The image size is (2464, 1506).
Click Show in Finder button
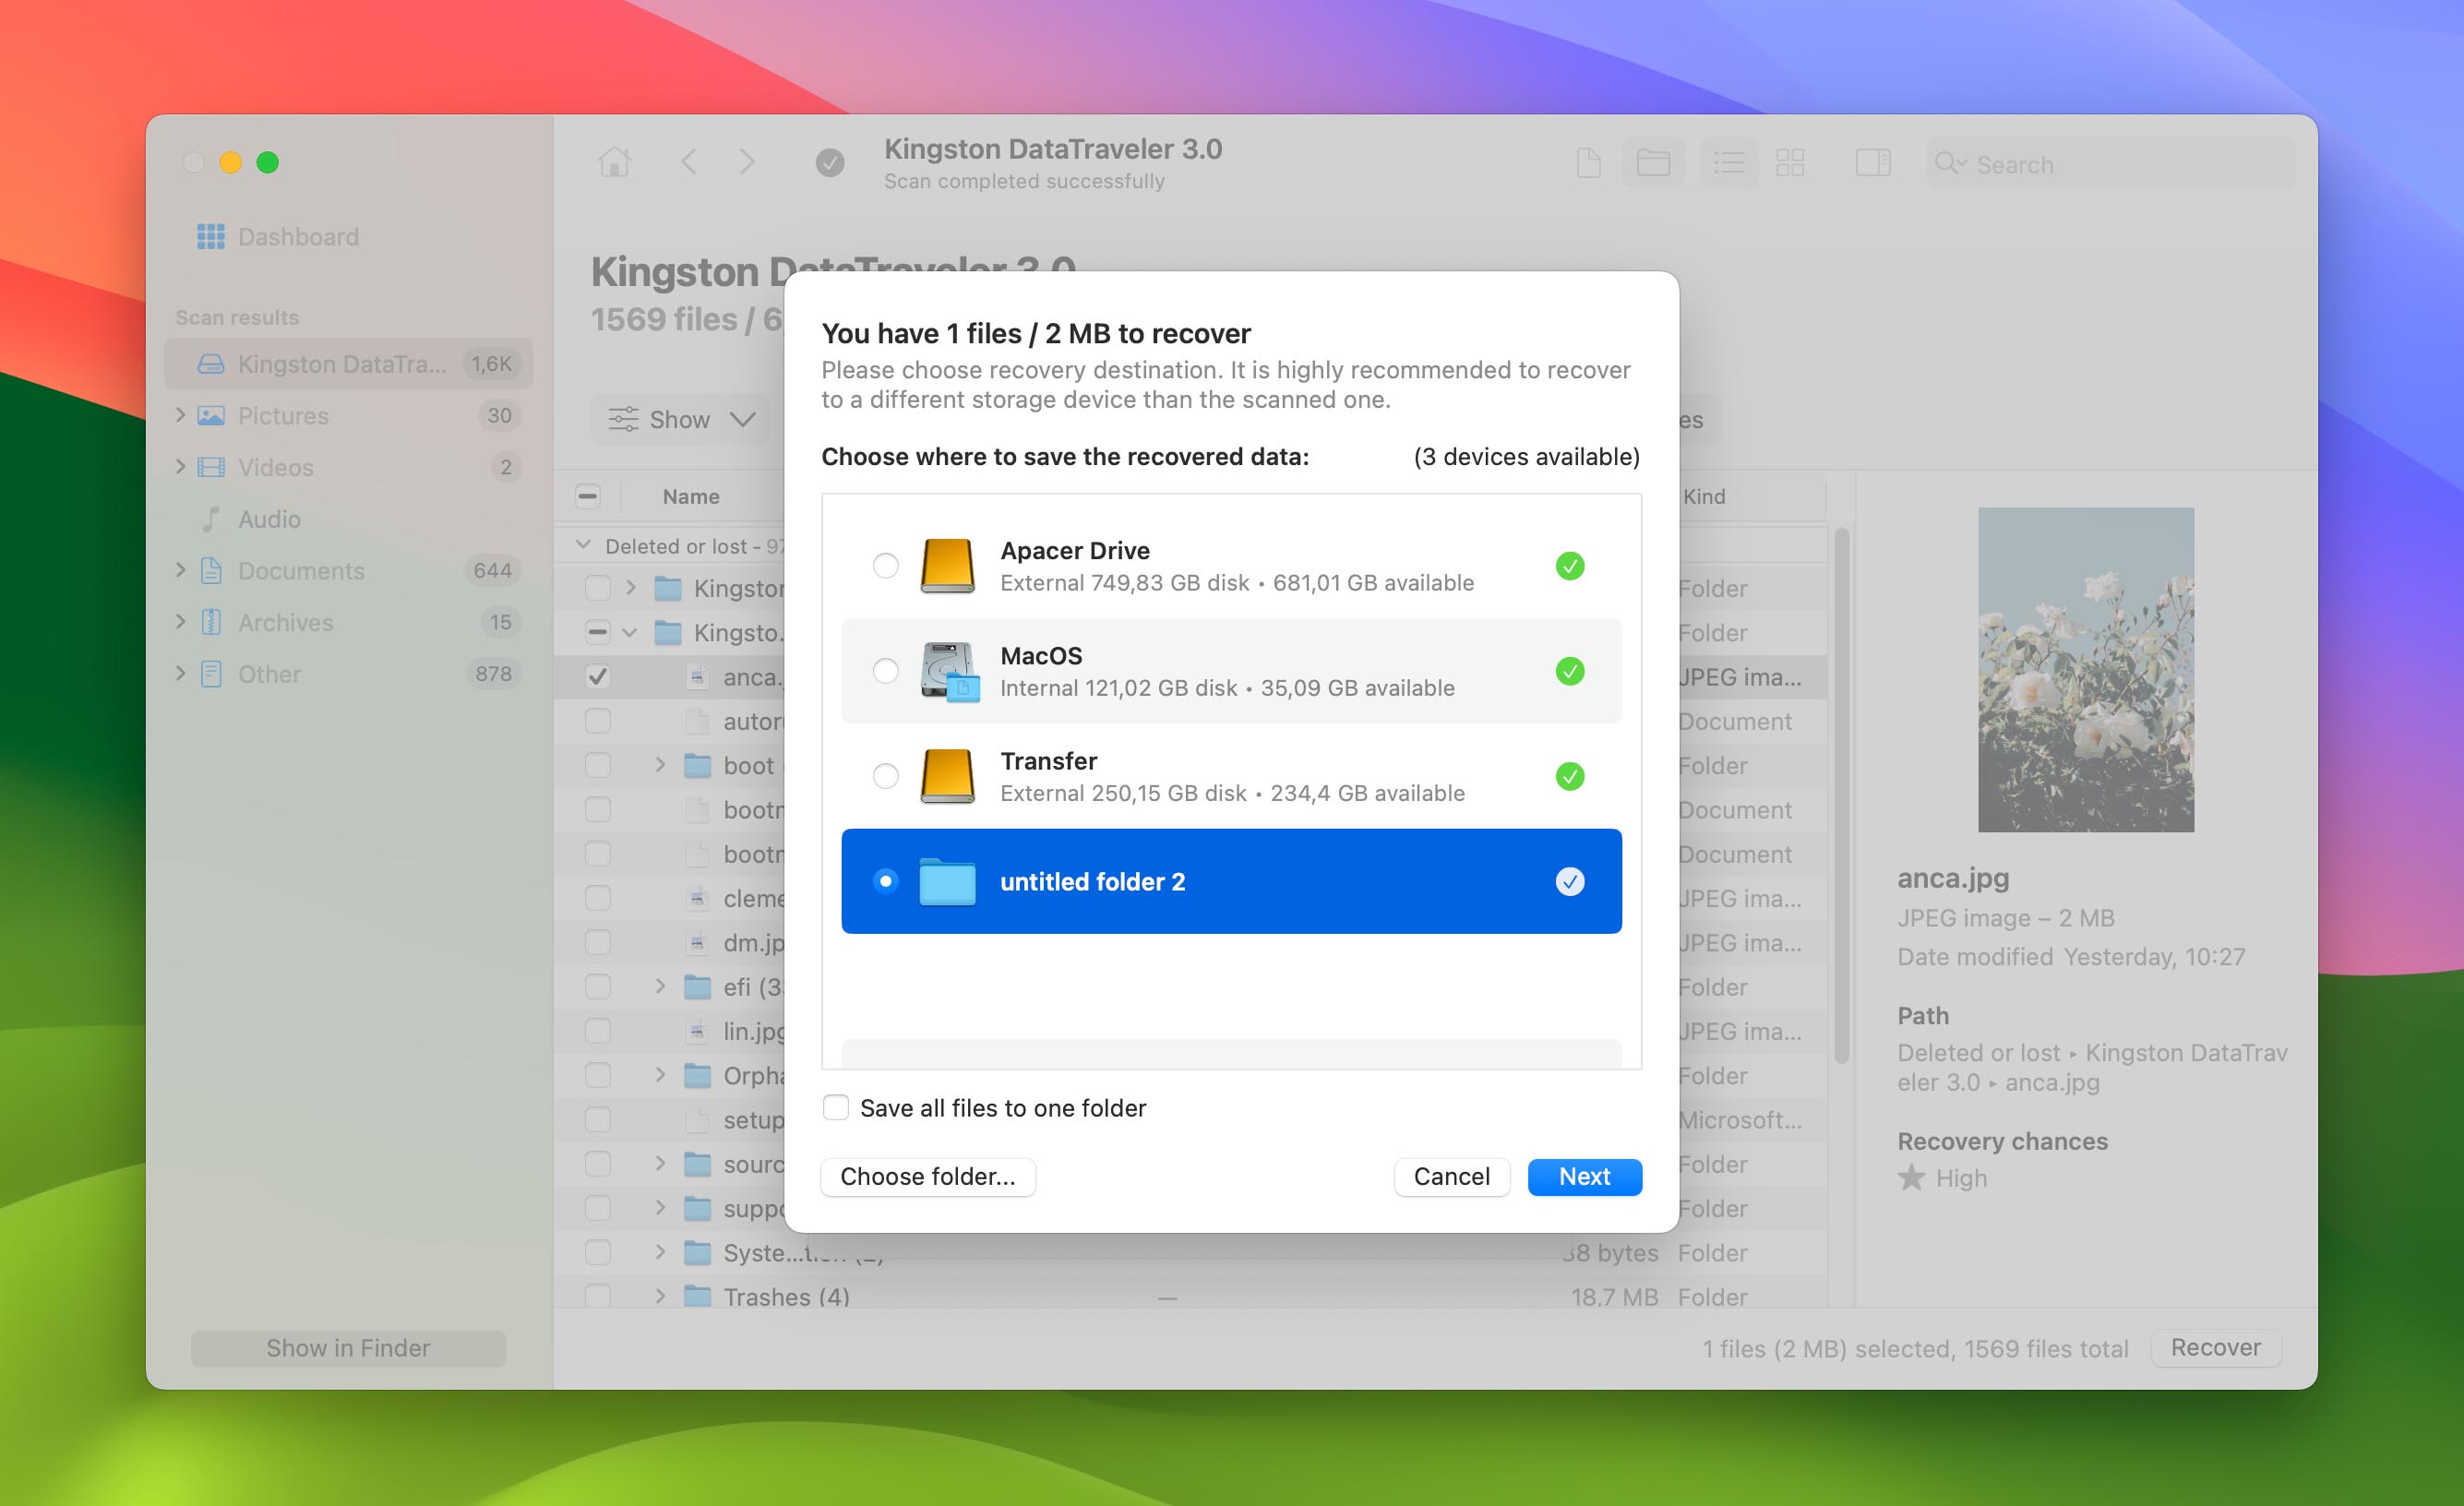[348, 1349]
